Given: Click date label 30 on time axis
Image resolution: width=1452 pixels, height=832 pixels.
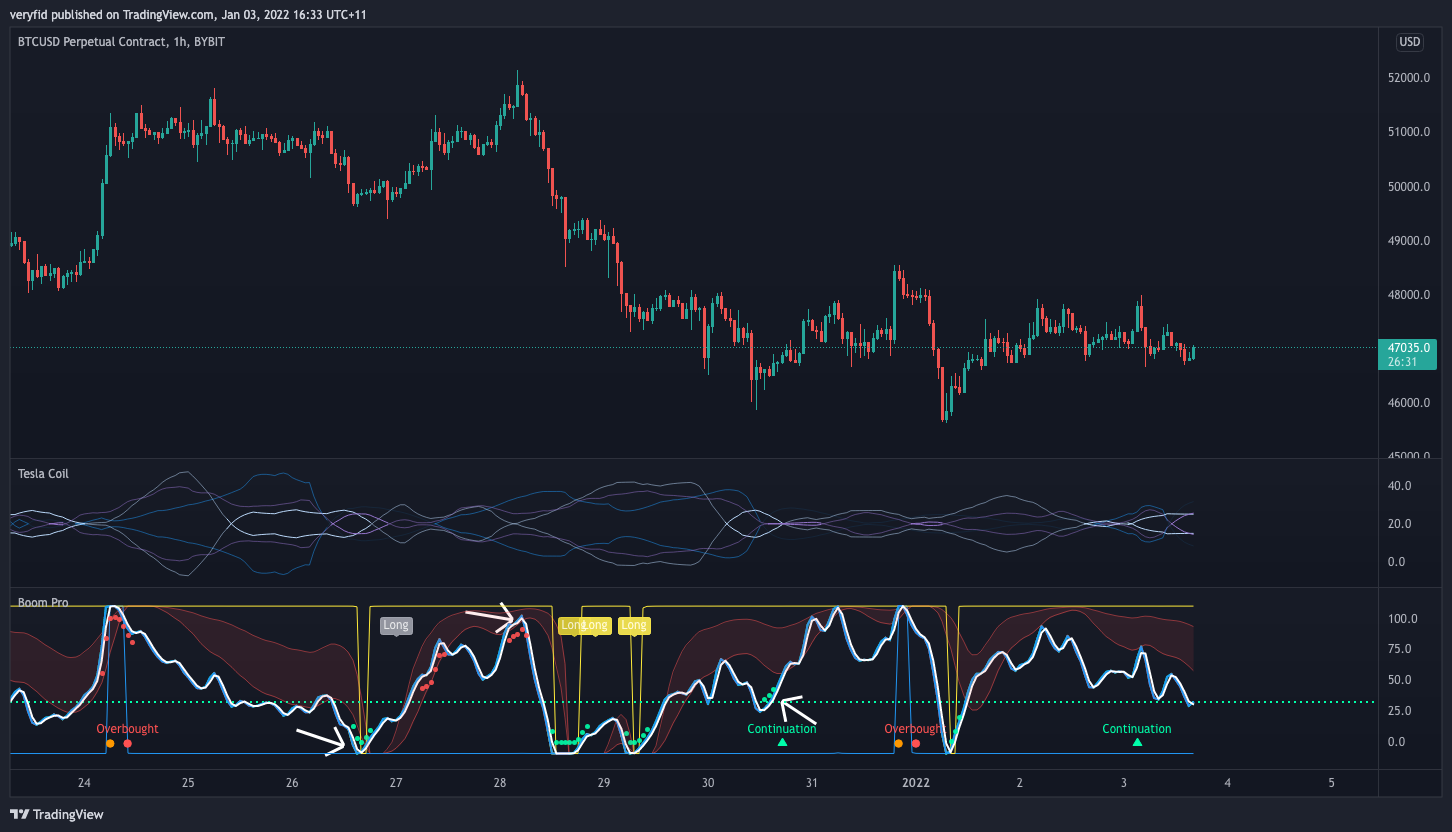Looking at the screenshot, I should pos(707,783).
